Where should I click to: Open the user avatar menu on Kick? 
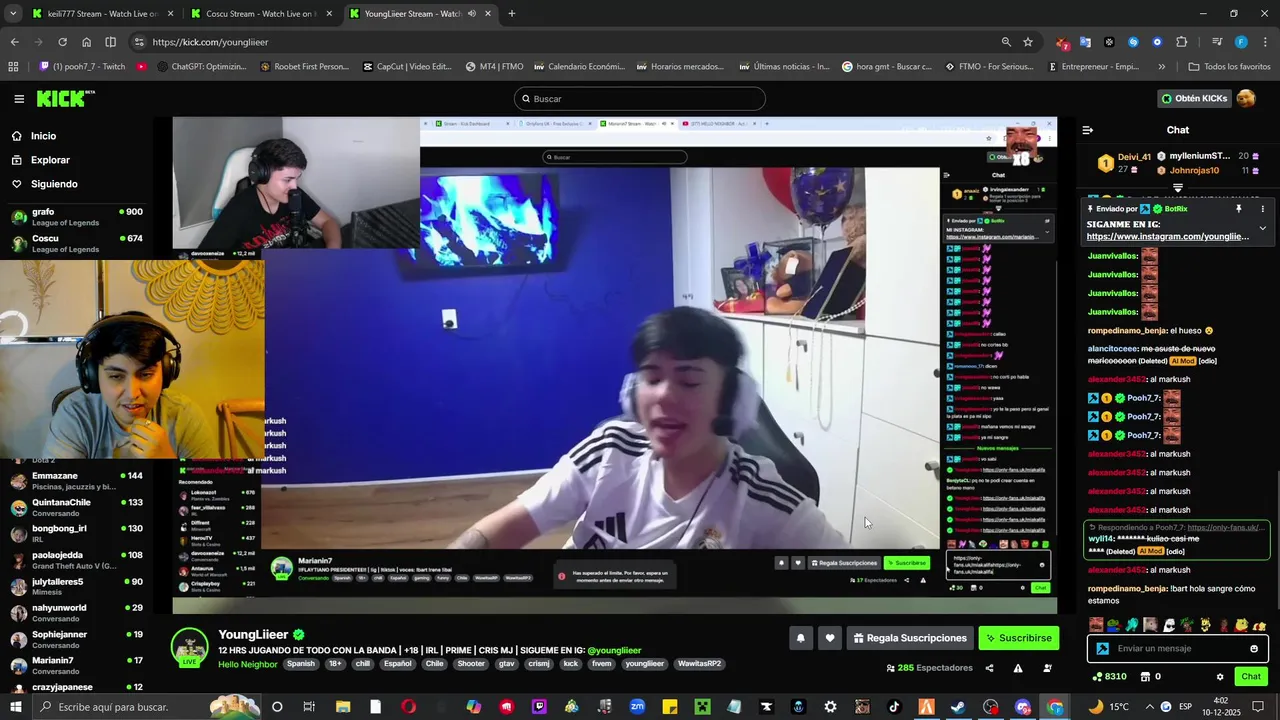[x=1246, y=98]
